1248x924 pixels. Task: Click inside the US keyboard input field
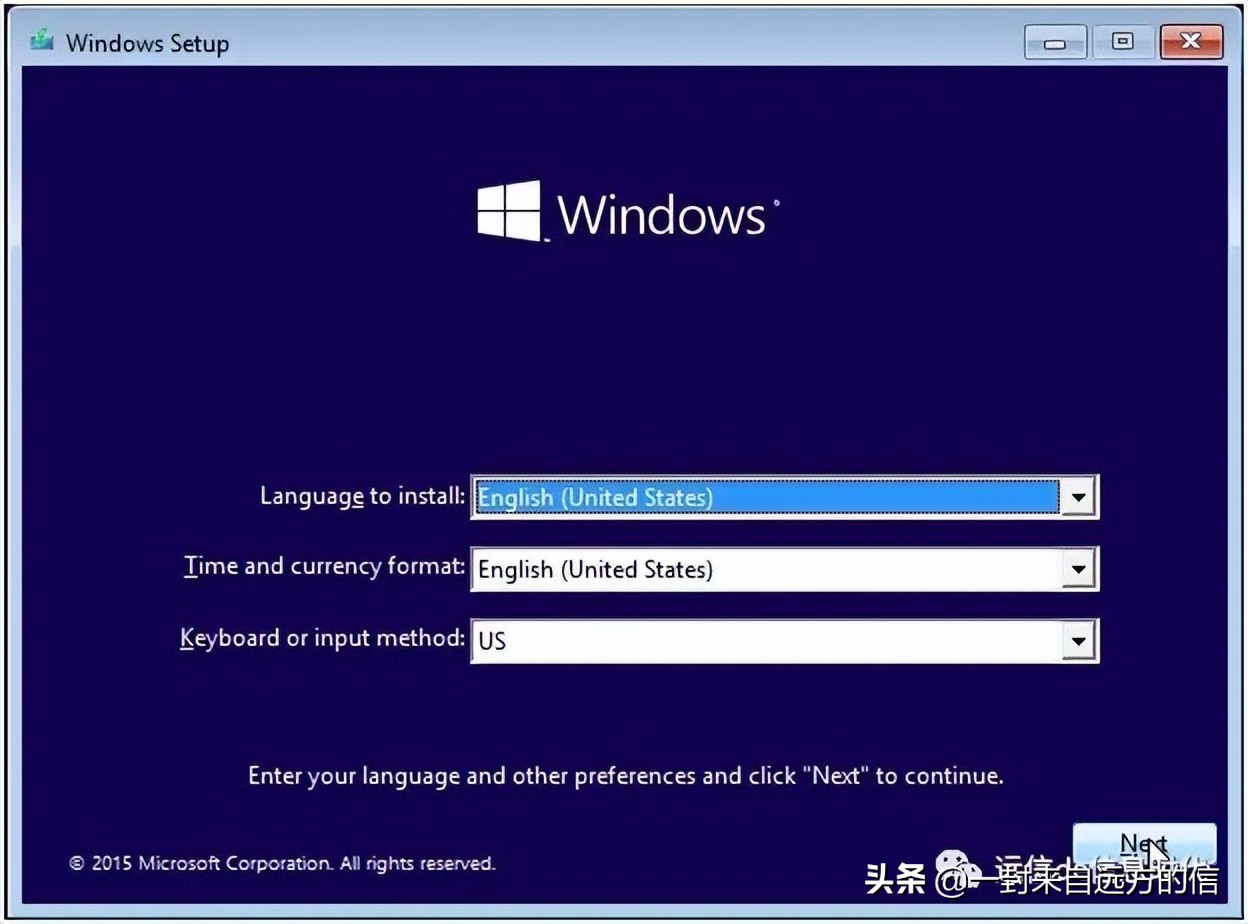(x=700, y=641)
